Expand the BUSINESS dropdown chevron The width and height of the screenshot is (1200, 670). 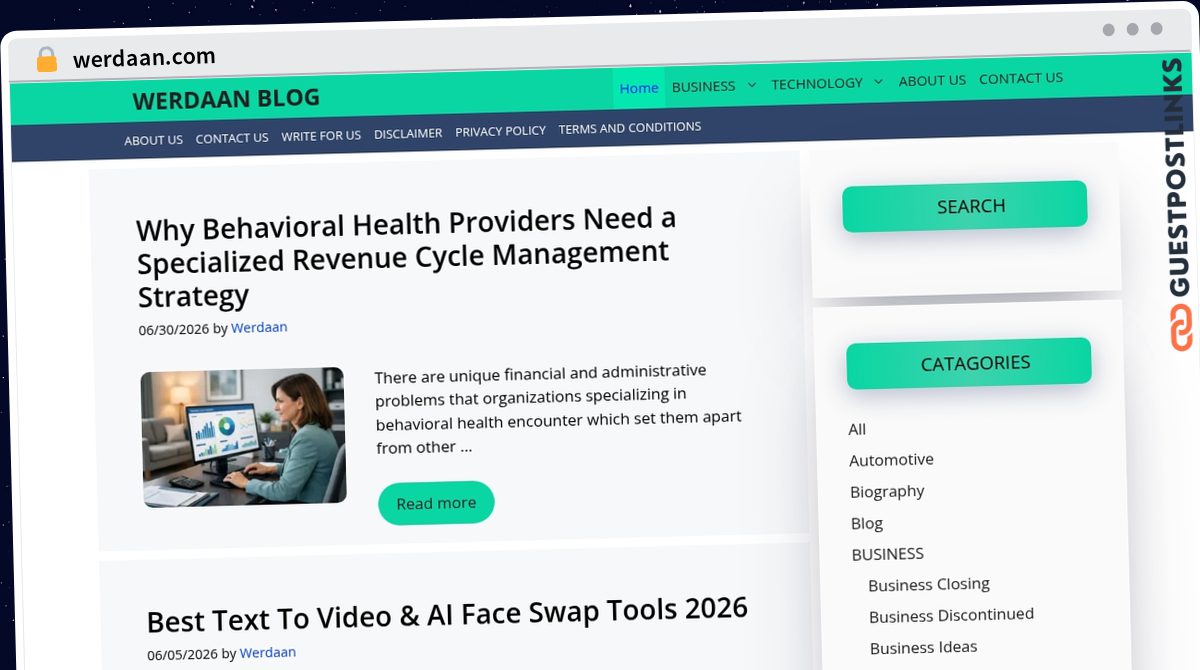(752, 85)
